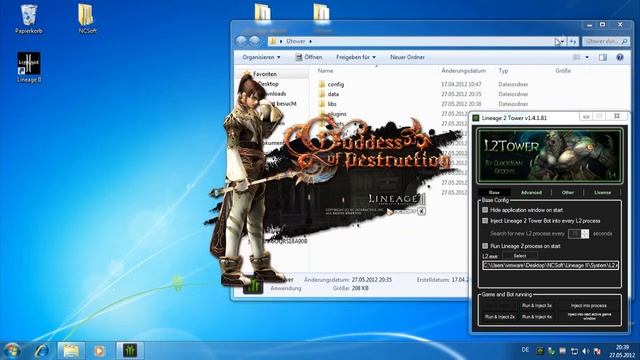Sort by the Änderungsdatum column header
640x360 pixels.
point(463,71)
